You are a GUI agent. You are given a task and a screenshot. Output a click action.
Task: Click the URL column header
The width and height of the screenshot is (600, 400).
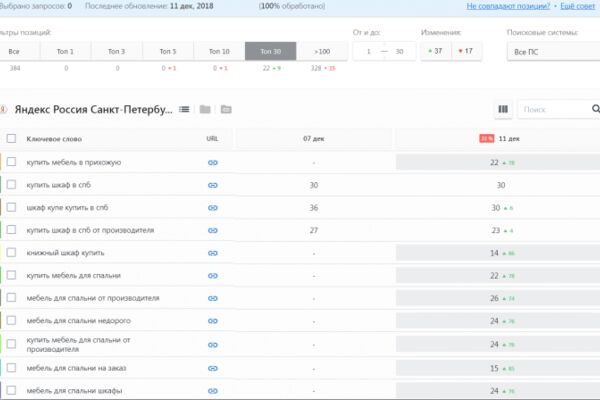(x=212, y=139)
